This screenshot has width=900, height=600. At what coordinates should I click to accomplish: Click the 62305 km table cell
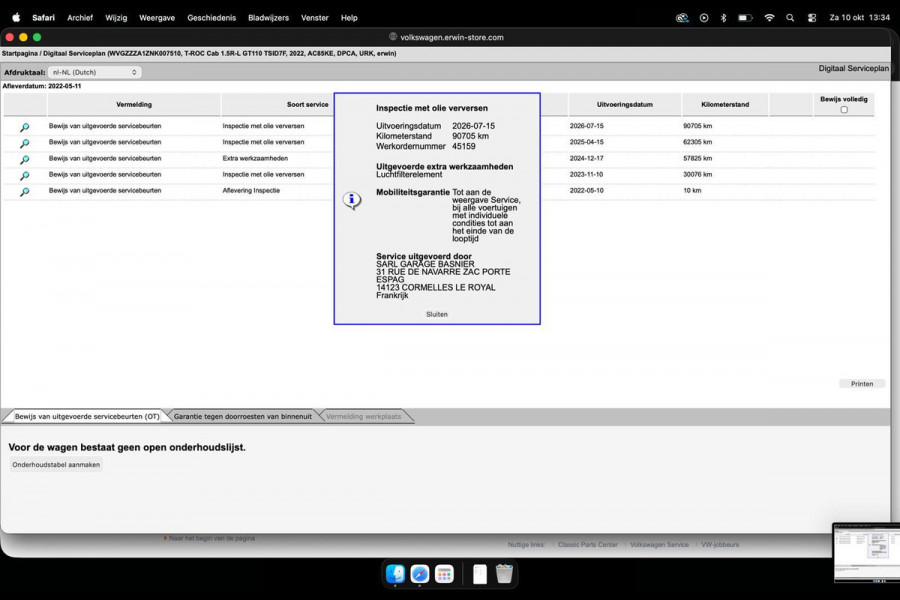(697, 142)
